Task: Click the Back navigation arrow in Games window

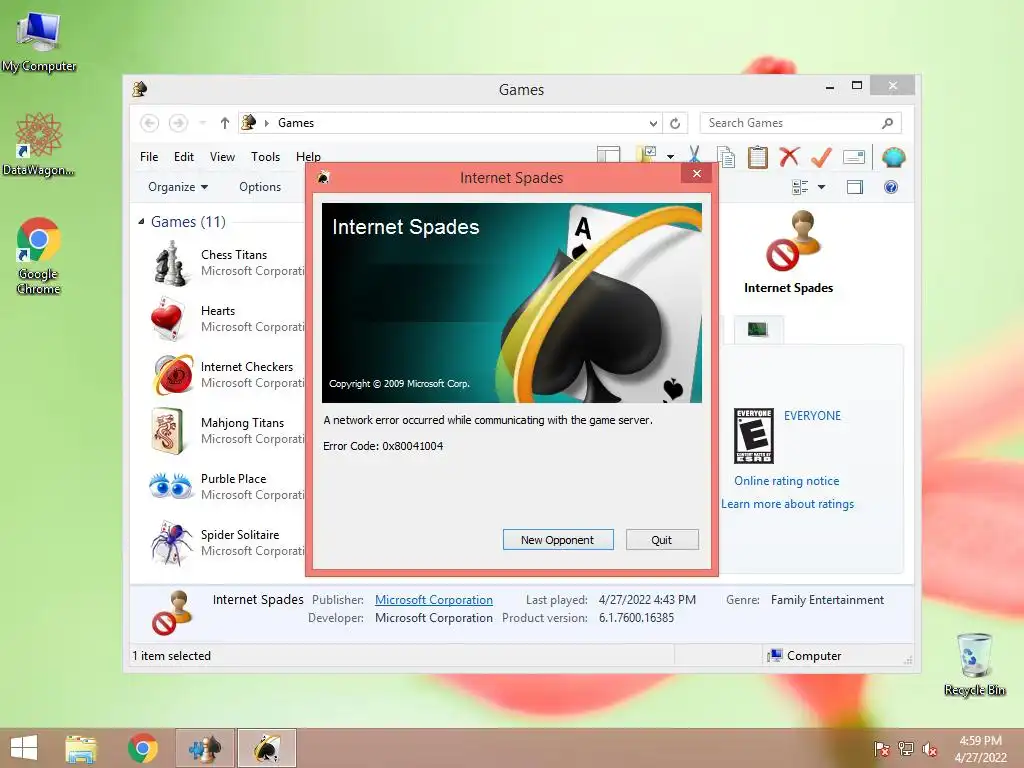Action: 150,123
